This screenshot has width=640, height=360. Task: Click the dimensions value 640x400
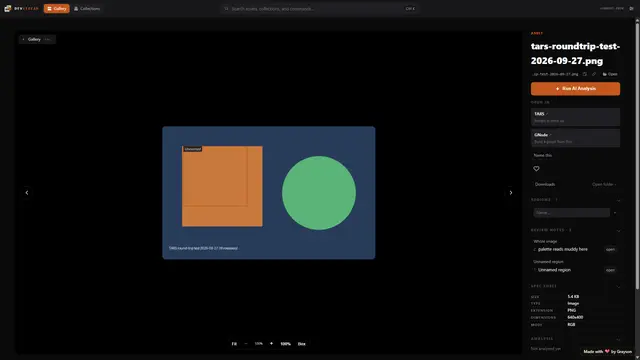pyautogui.click(x=575, y=317)
